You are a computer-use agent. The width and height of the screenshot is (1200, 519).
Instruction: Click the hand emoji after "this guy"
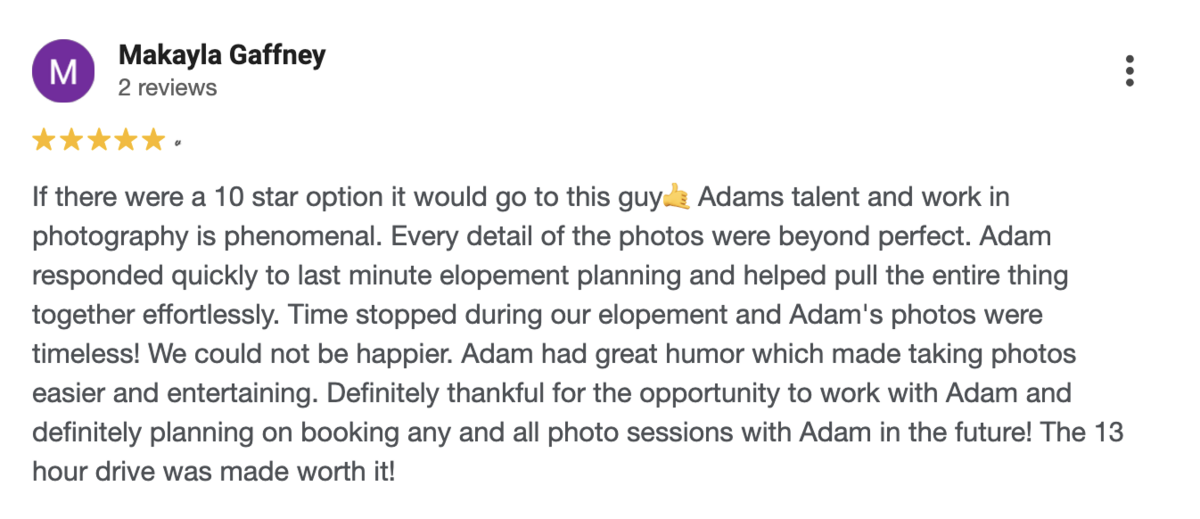coord(677,198)
